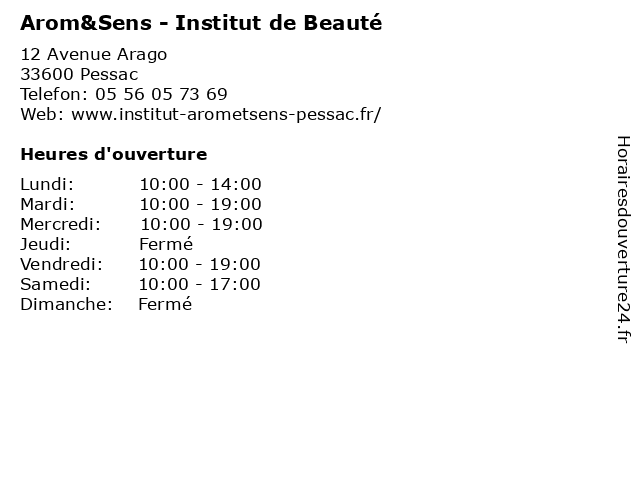Select the Jeudi day label
This screenshot has height=480, width=640.
click(x=45, y=244)
